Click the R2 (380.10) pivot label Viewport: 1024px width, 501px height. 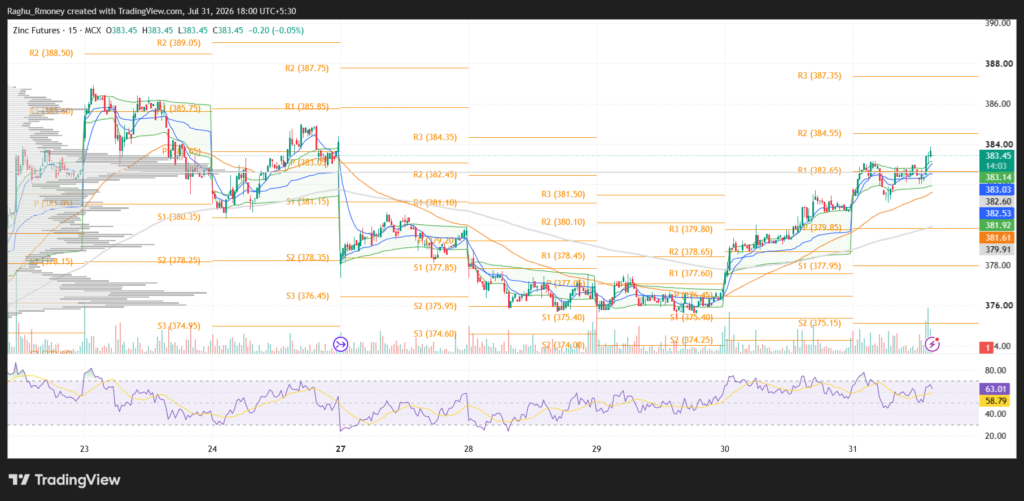[x=563, y=222]
